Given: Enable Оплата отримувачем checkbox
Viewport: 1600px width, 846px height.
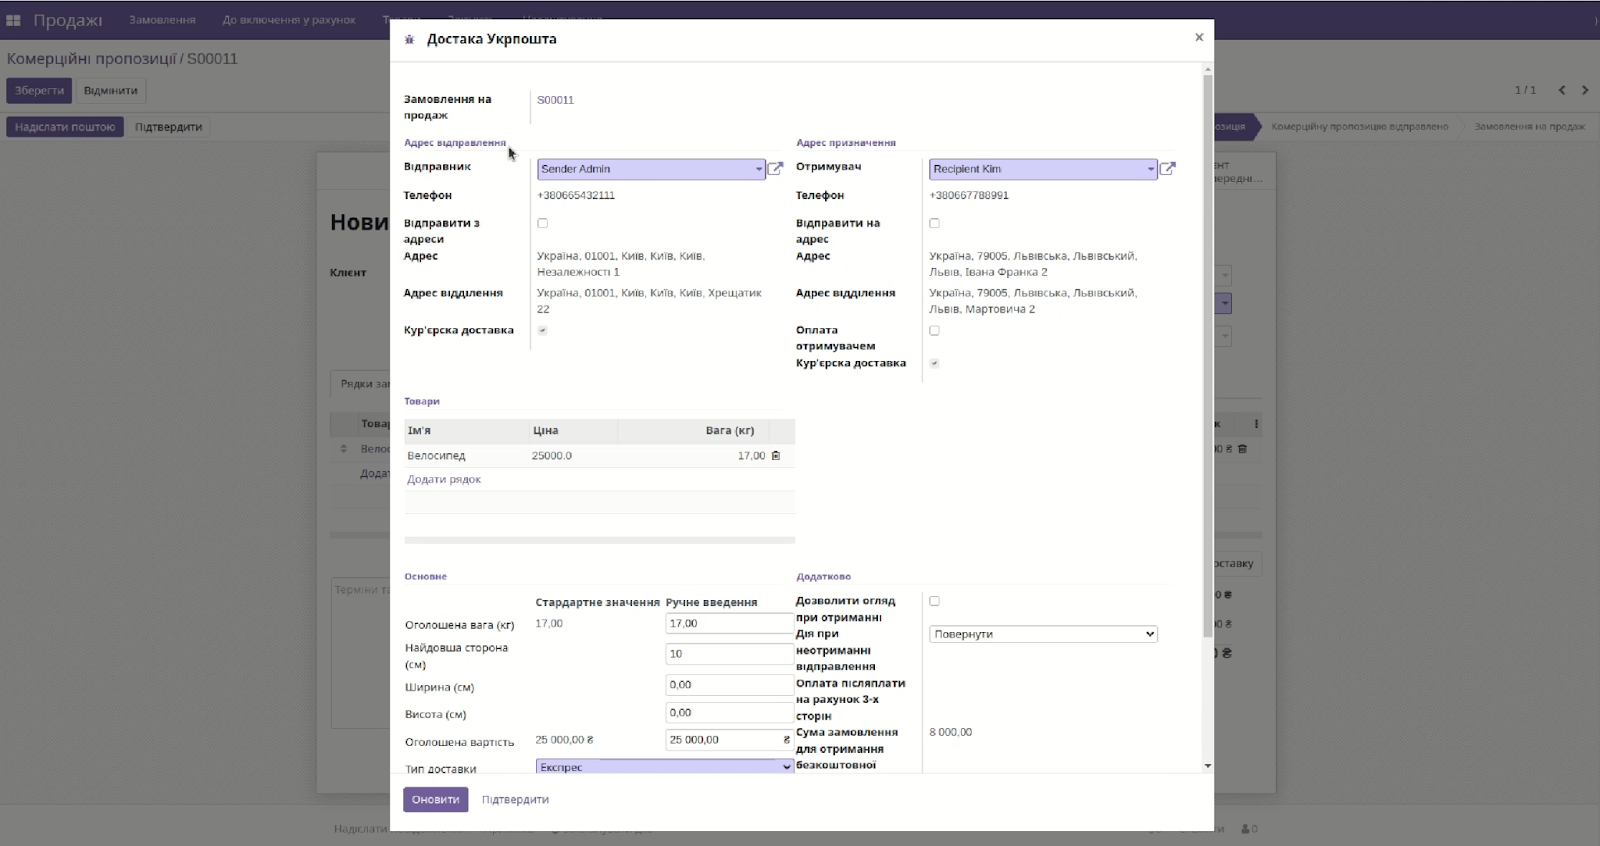Looking at the screenshot, I should 935,331.
